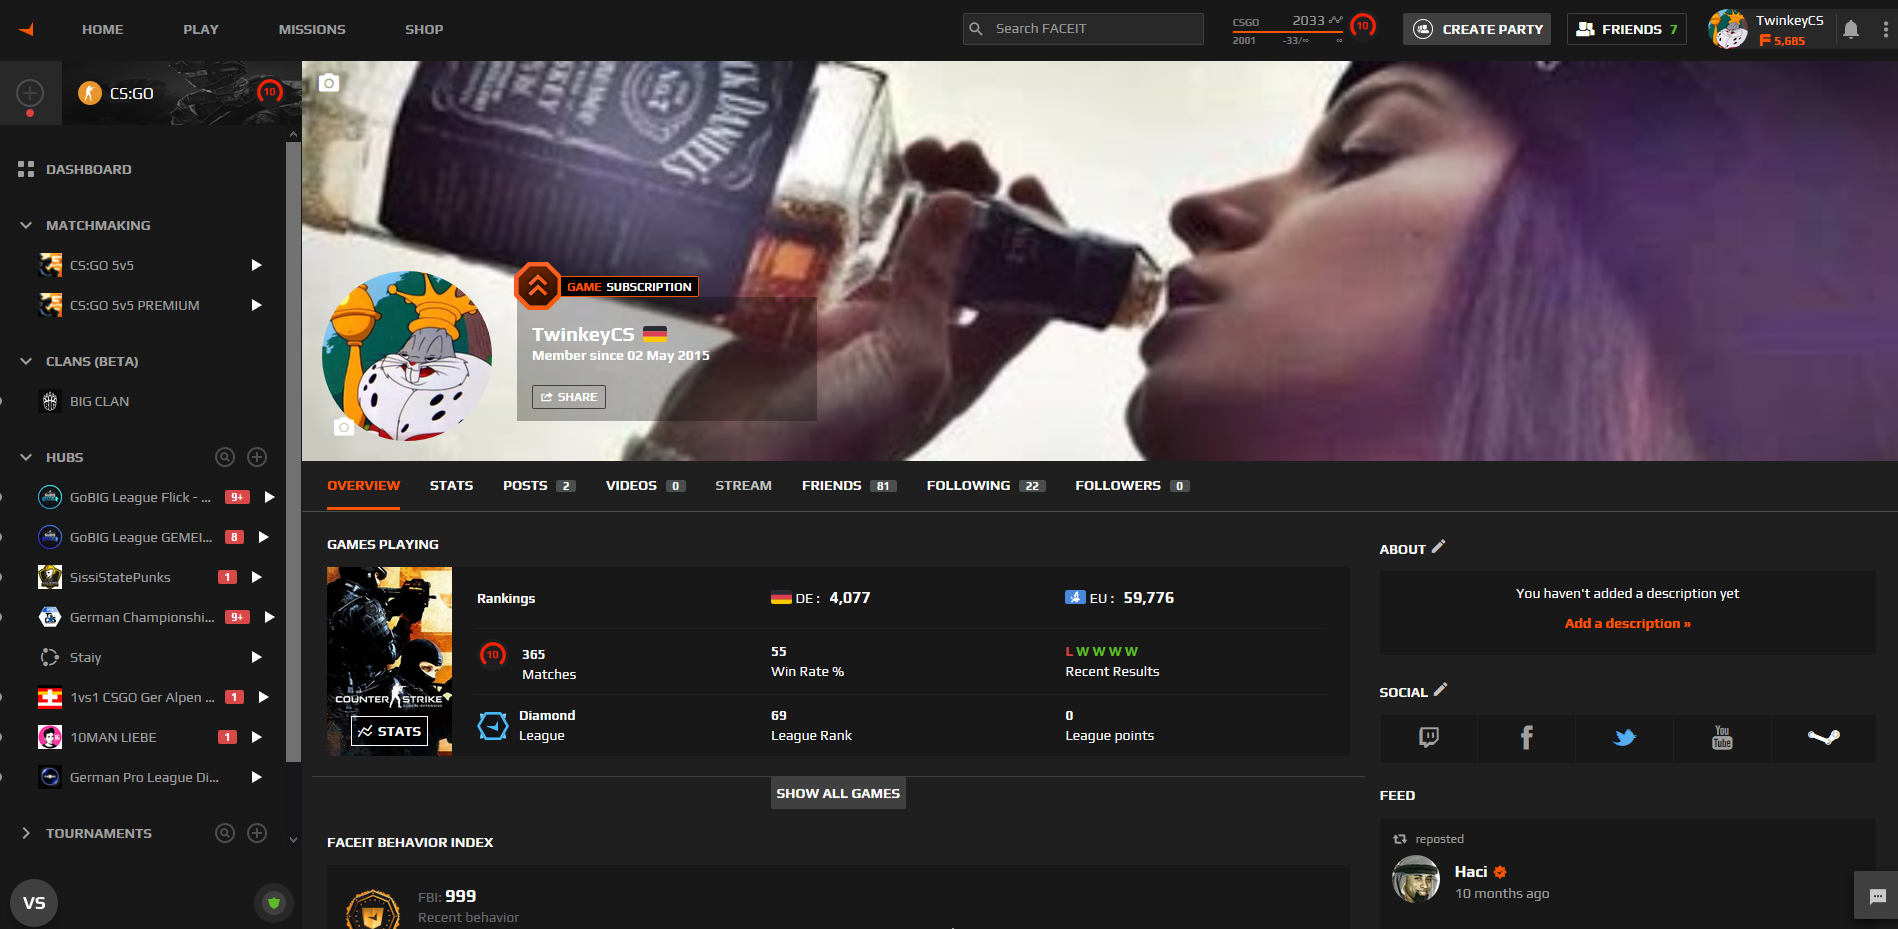Screen dimensions: 1898x929
Task: Search tournaments with magnifier icon
Action: (225, 833)
